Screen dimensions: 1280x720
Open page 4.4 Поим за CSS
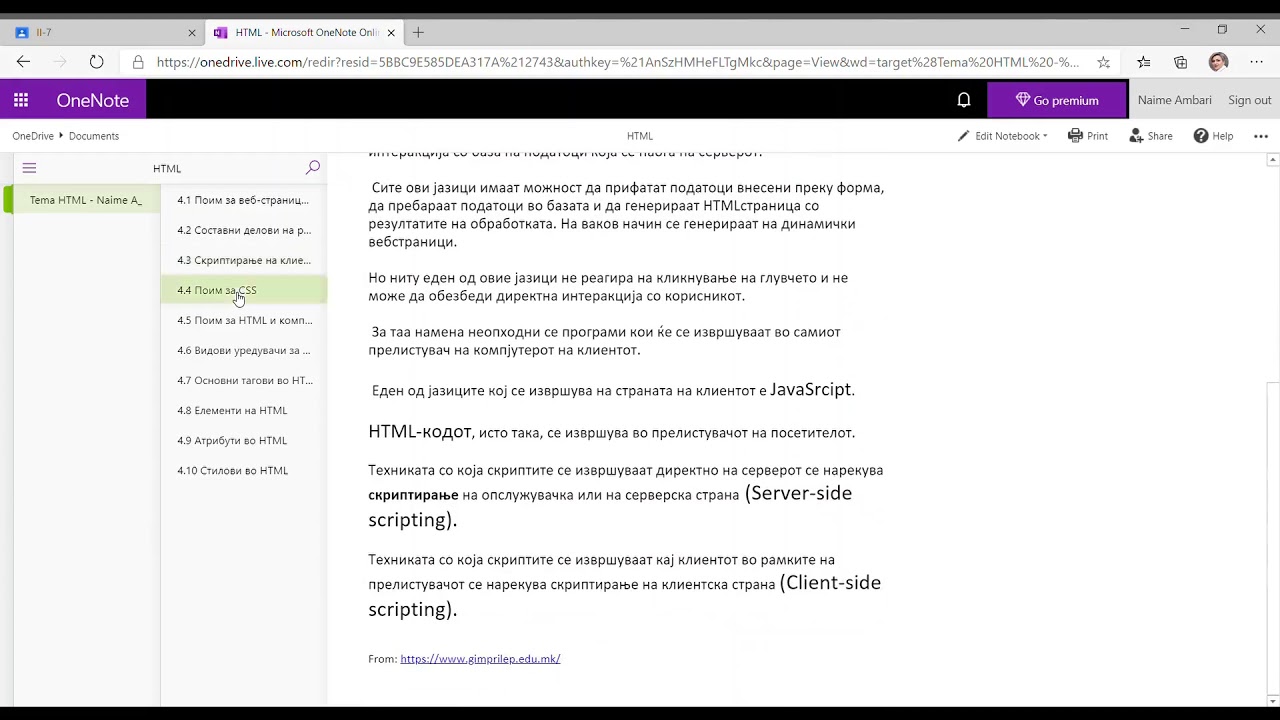point(243,290)
